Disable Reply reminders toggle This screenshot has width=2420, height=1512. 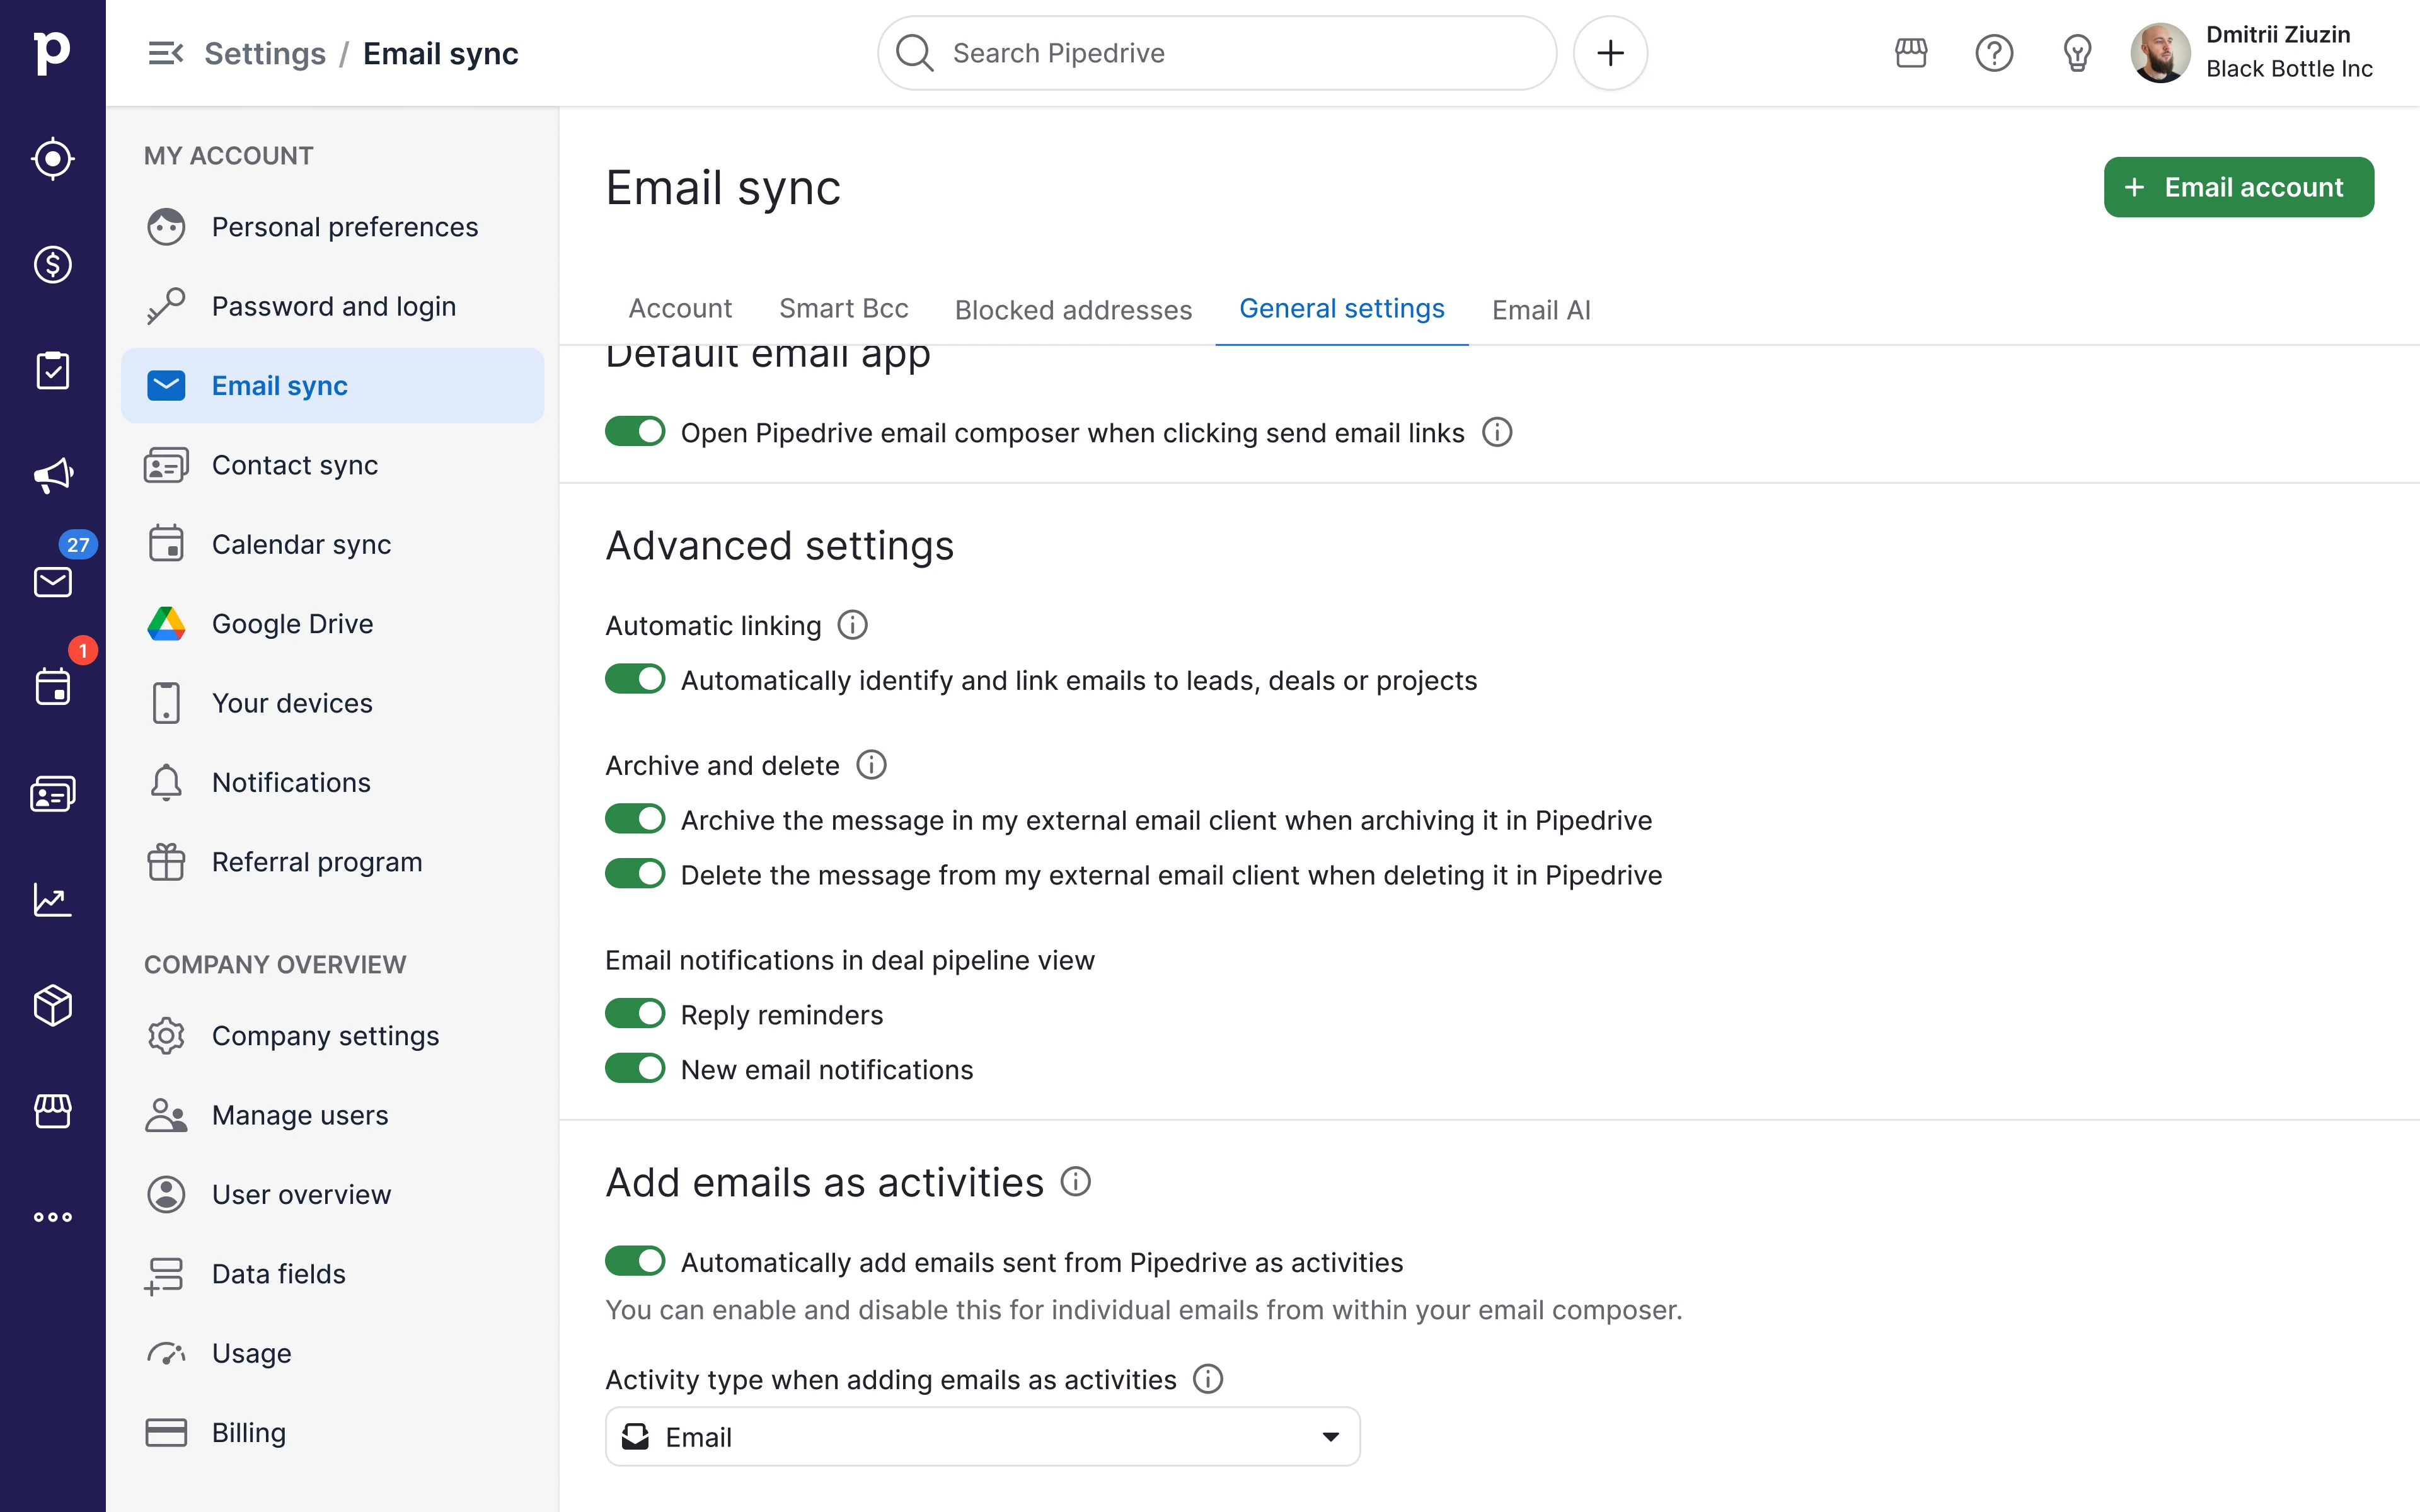tap(635, 1014)
